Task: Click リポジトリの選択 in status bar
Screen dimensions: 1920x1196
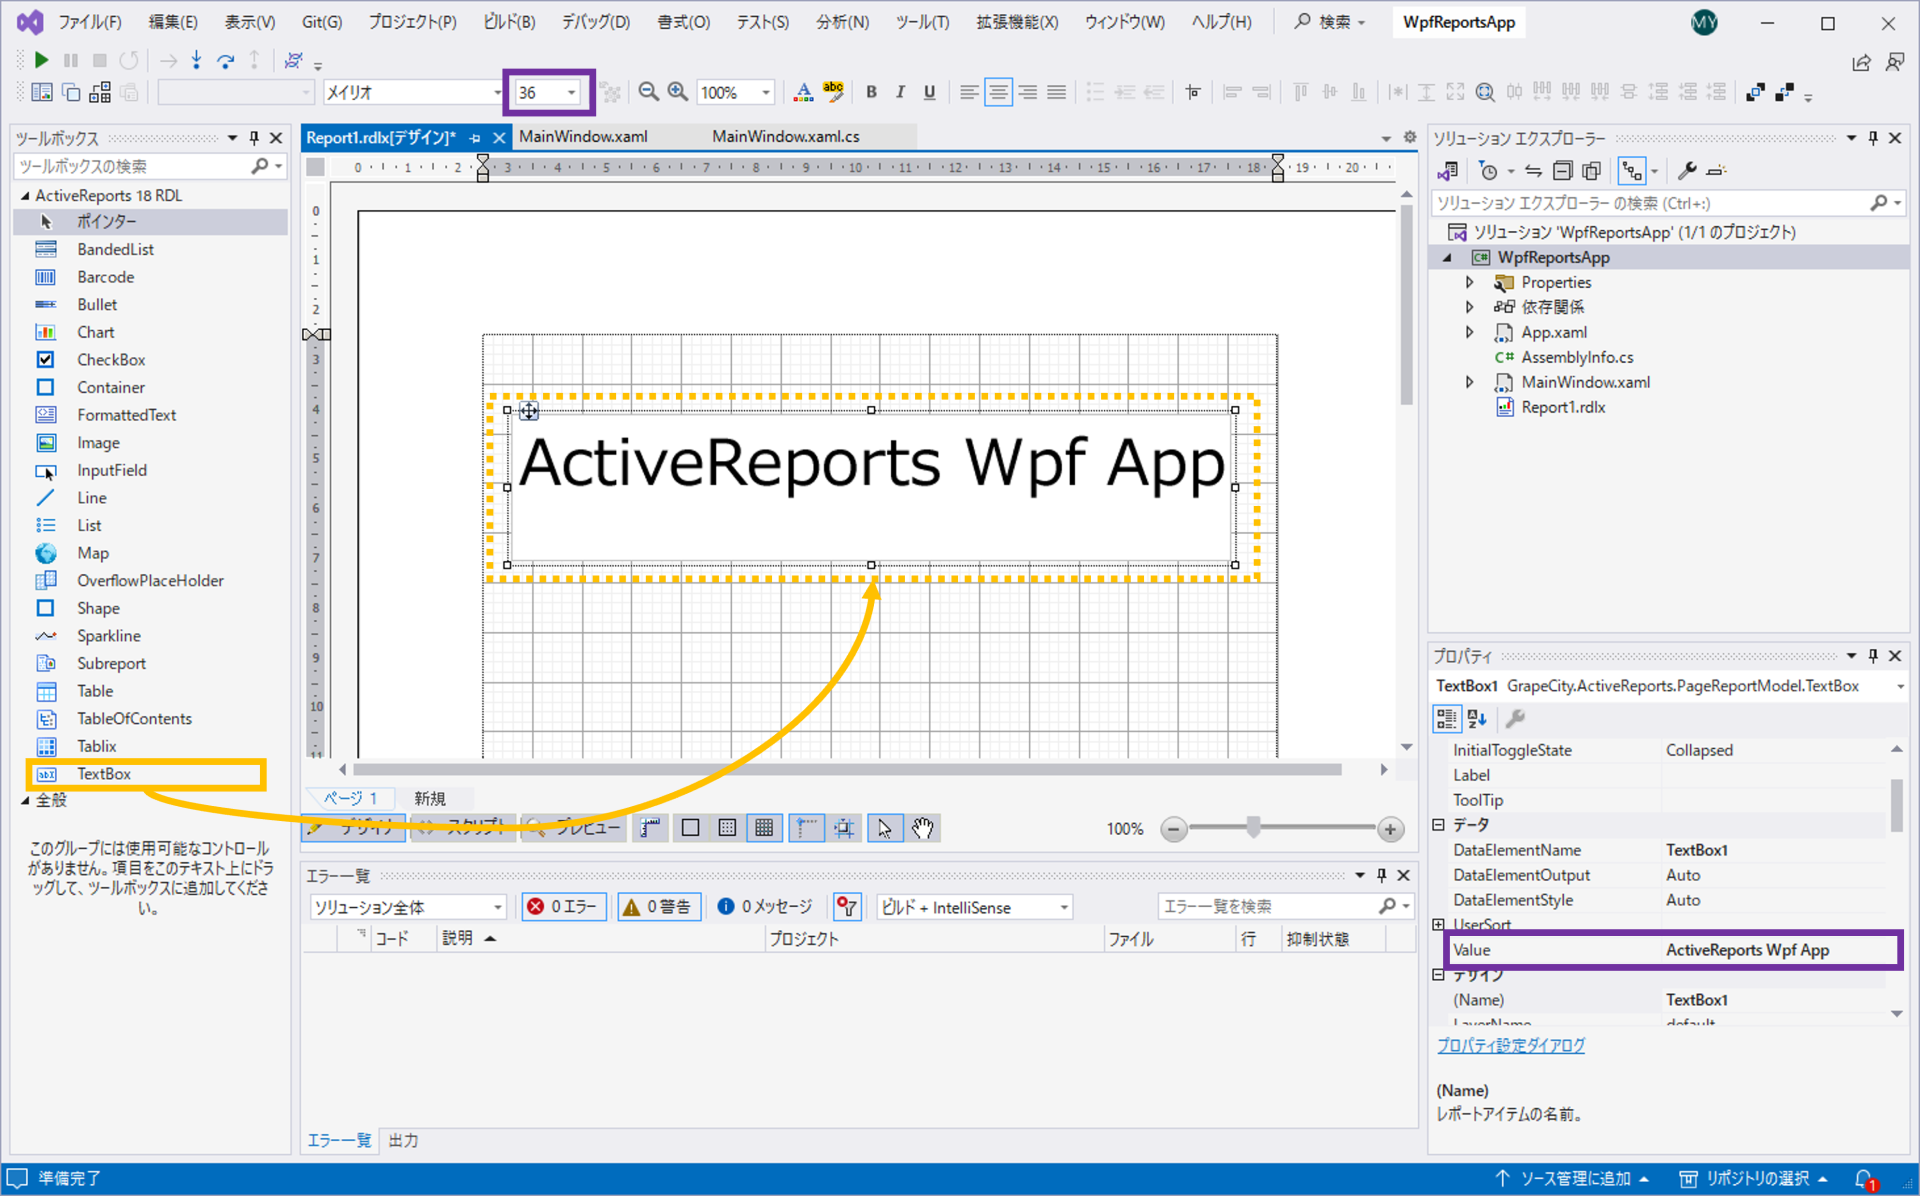Action: click(x=1754, y=1179)
